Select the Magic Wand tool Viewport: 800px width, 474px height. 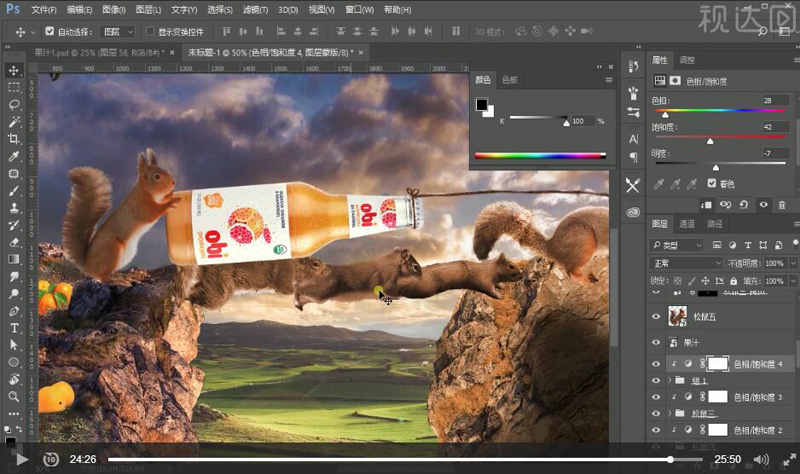(x=14, y=122)
